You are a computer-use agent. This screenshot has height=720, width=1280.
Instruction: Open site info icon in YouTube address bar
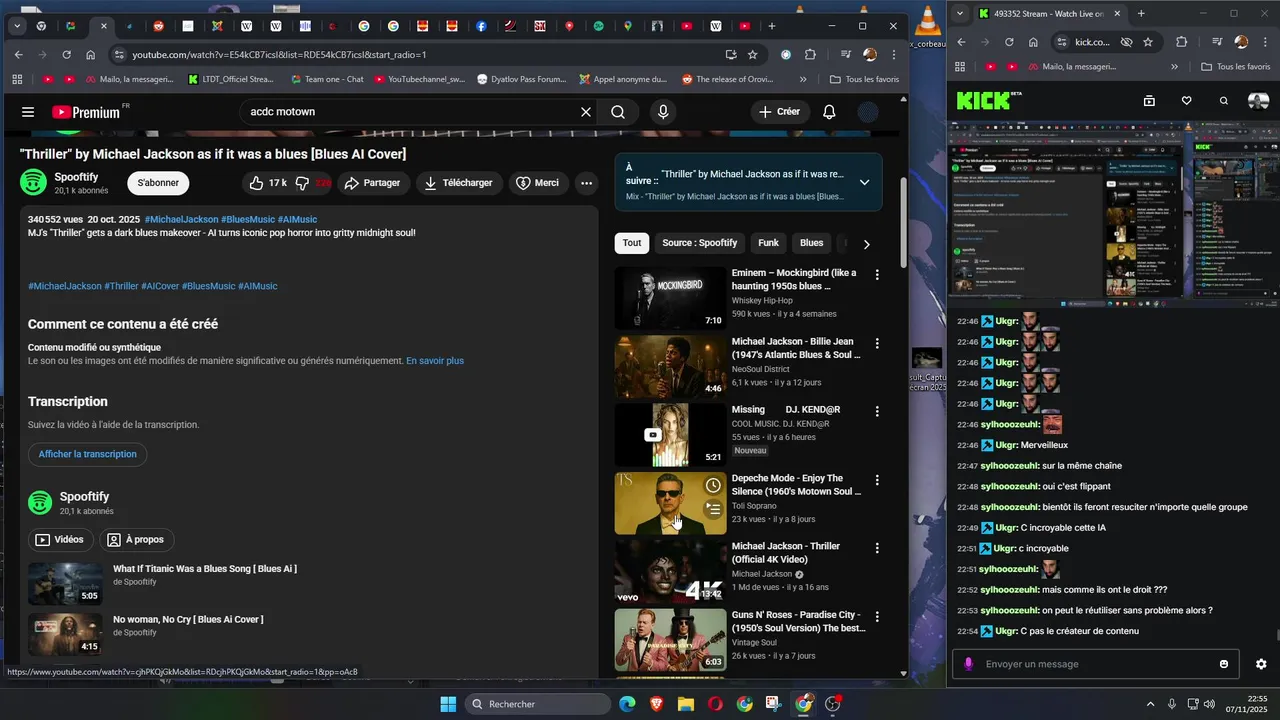[120, 54]
